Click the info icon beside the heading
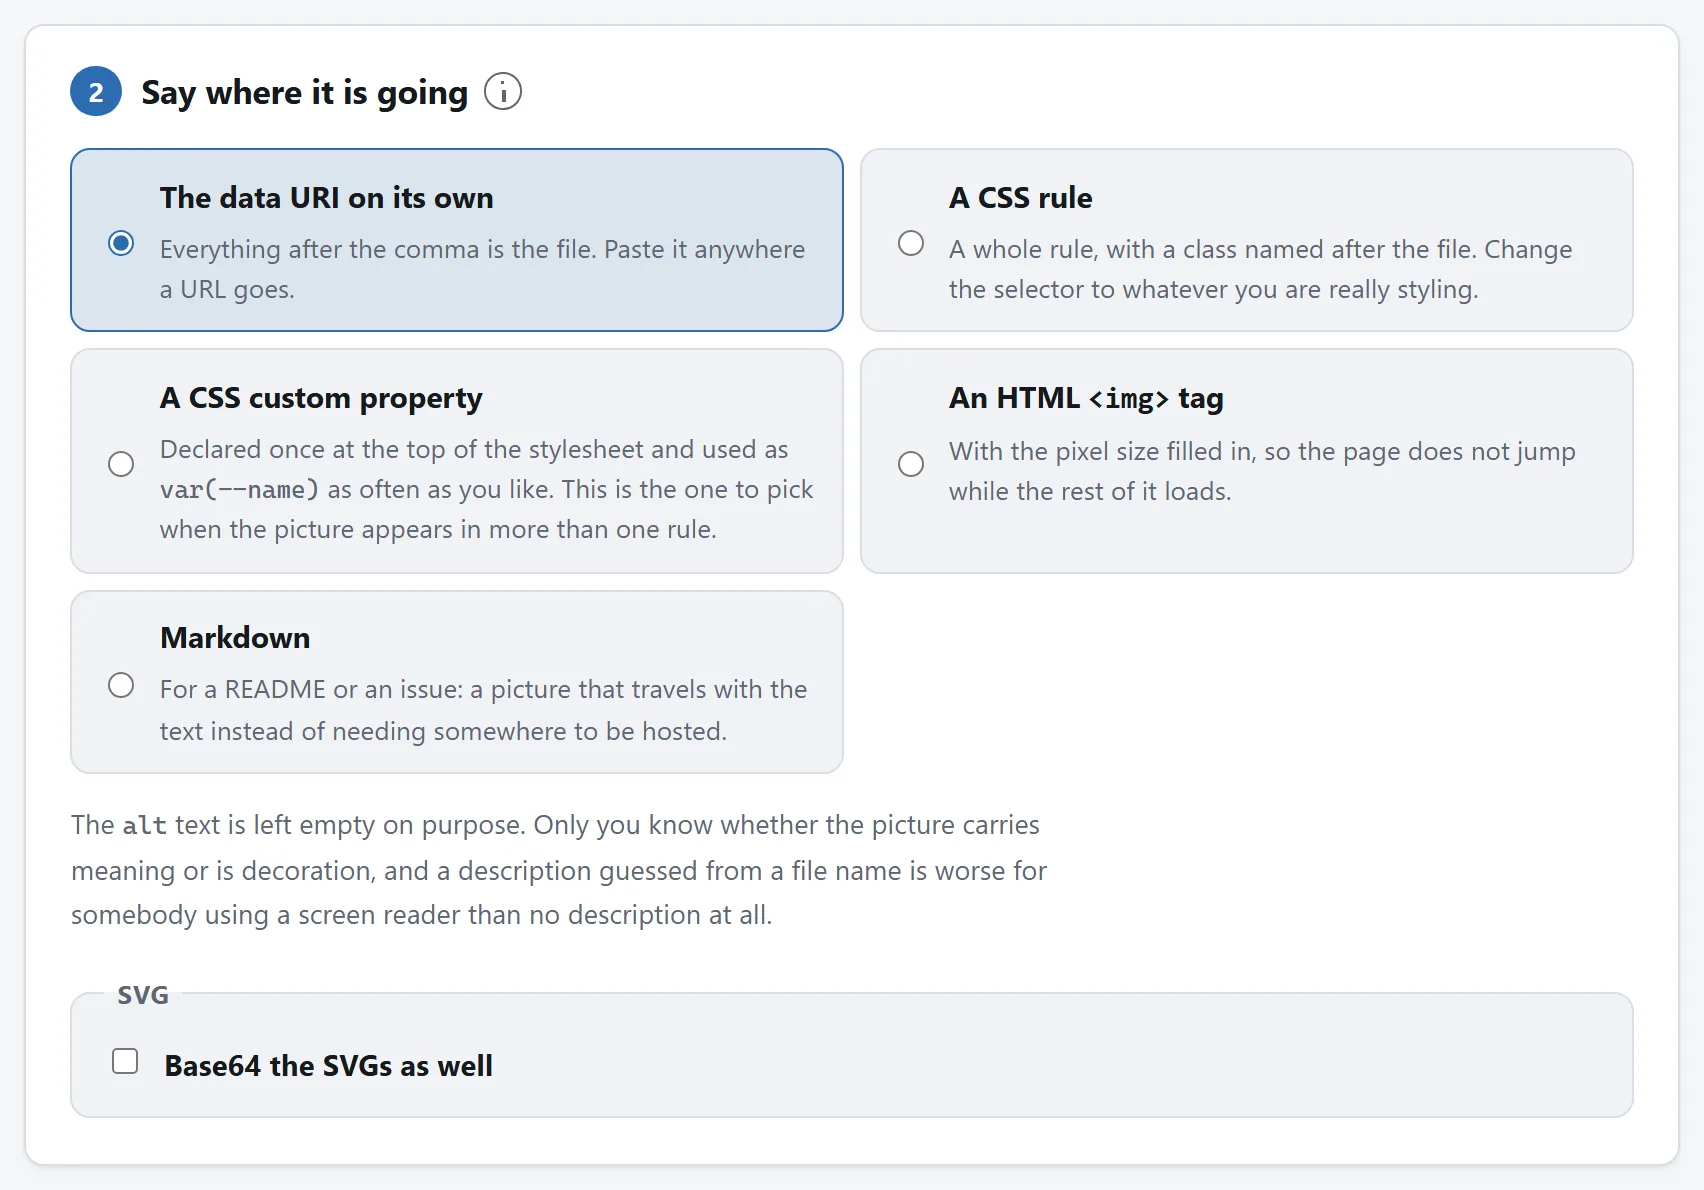Viewport: 1704px width, 1190px height. point(503,92)
